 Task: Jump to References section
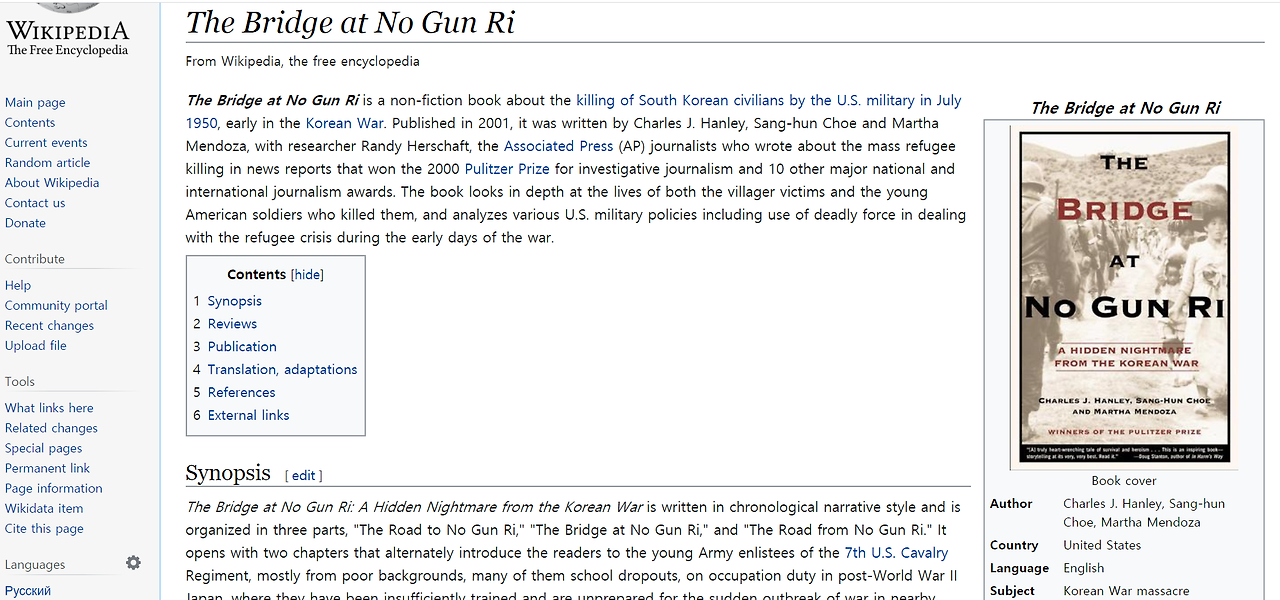pos(241,393)
